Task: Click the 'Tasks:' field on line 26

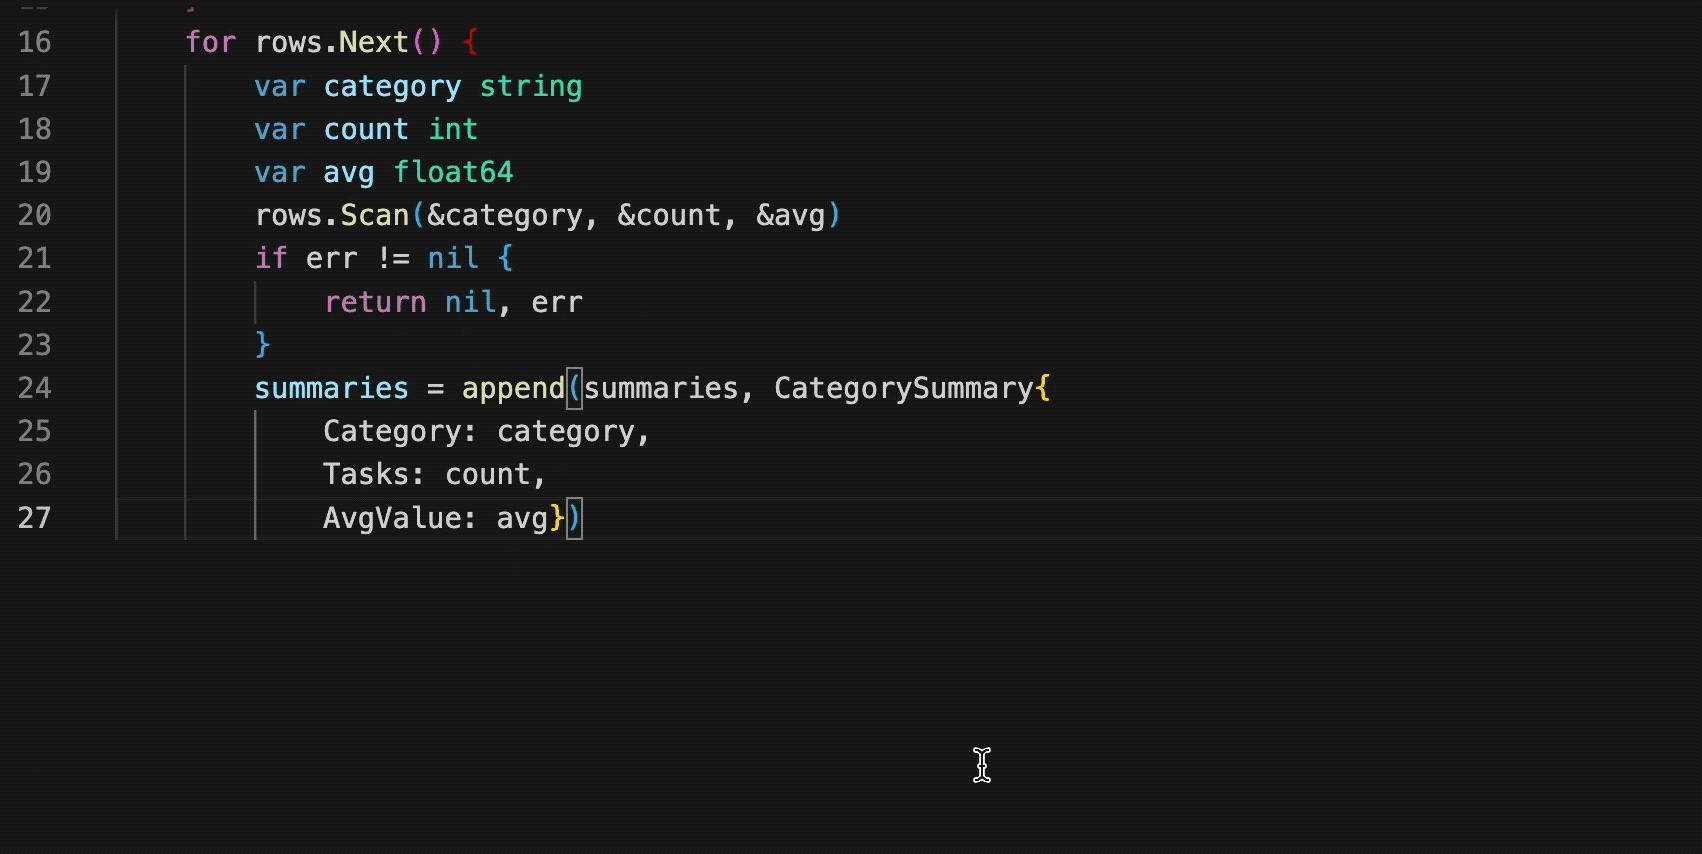Action: (x=374, y=474)
